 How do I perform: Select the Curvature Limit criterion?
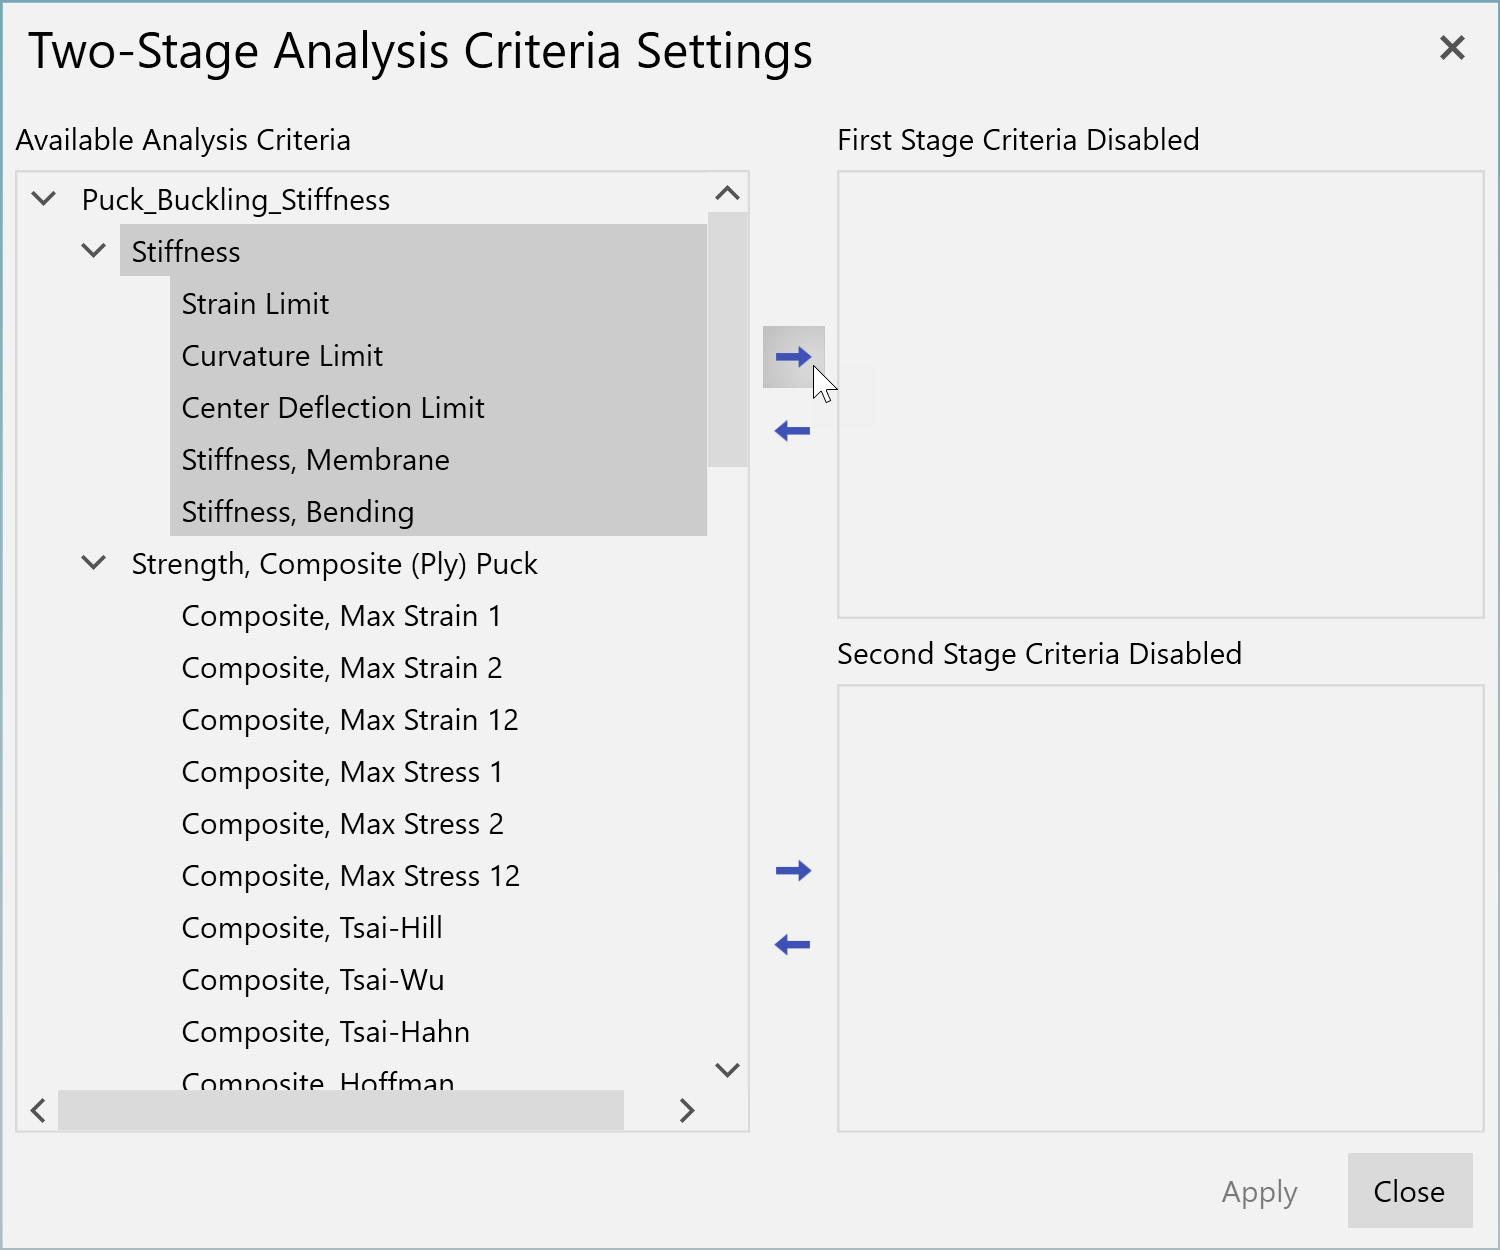(438, 356)
